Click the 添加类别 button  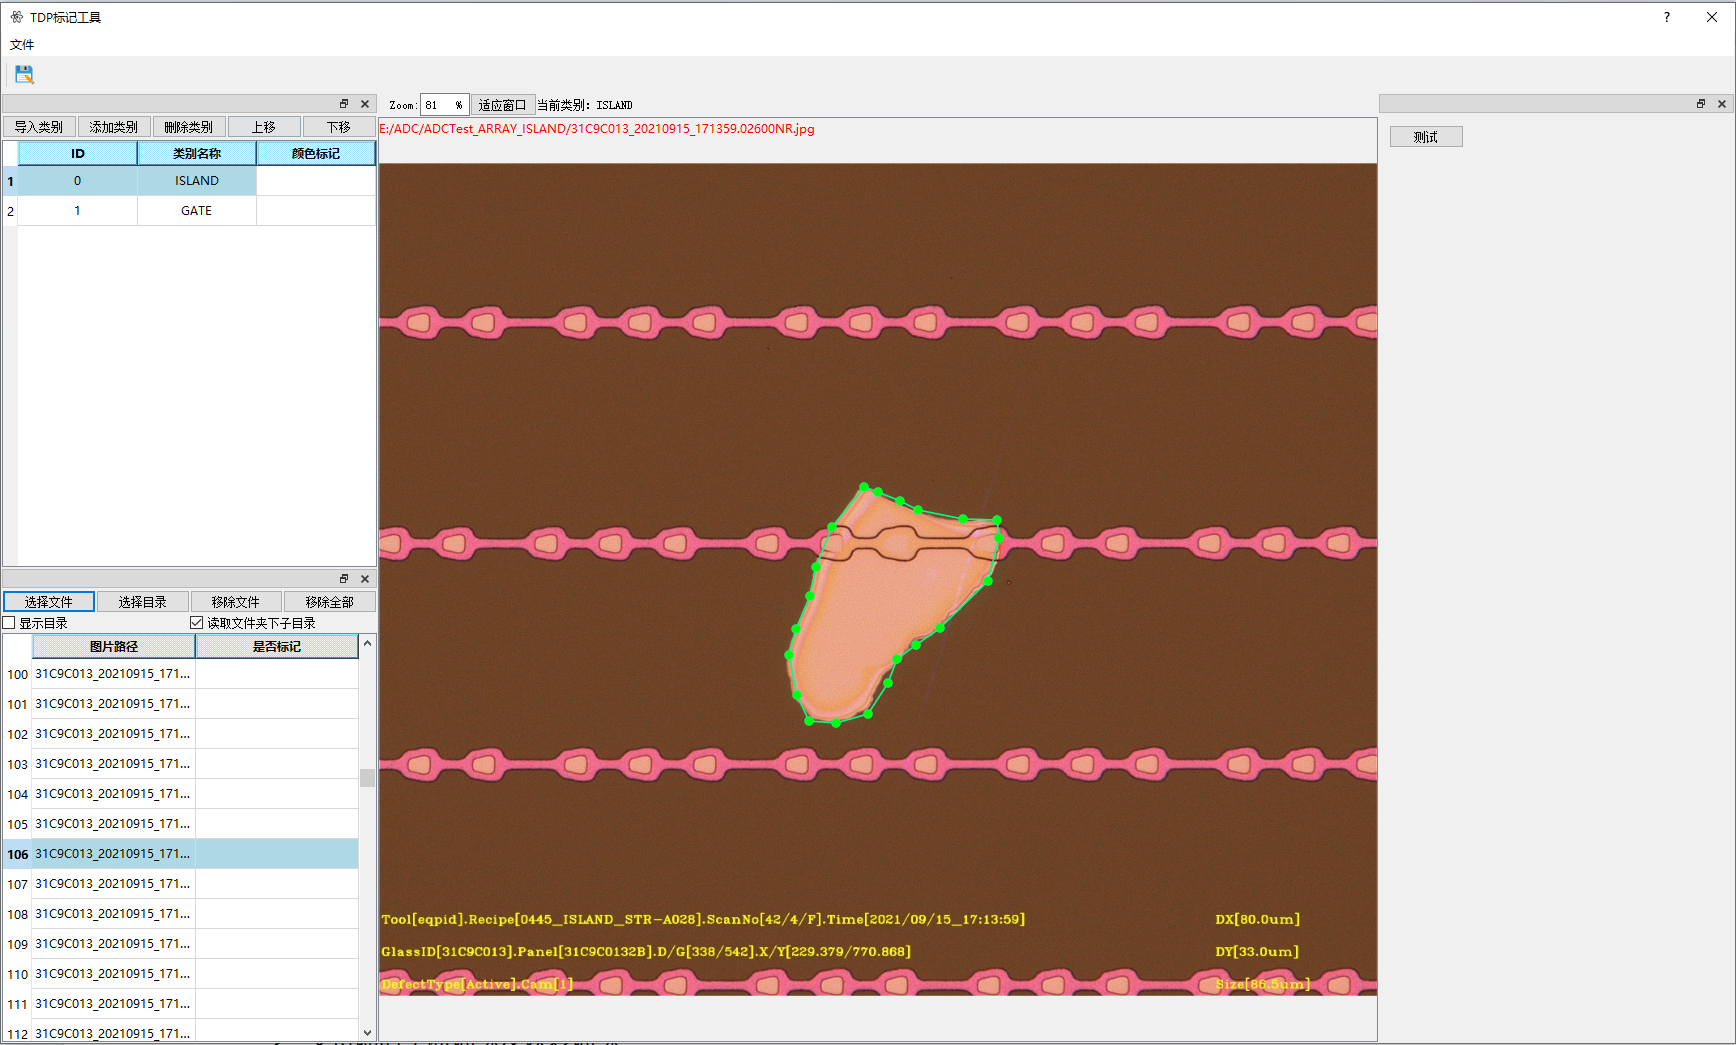[x=114, y=126]
